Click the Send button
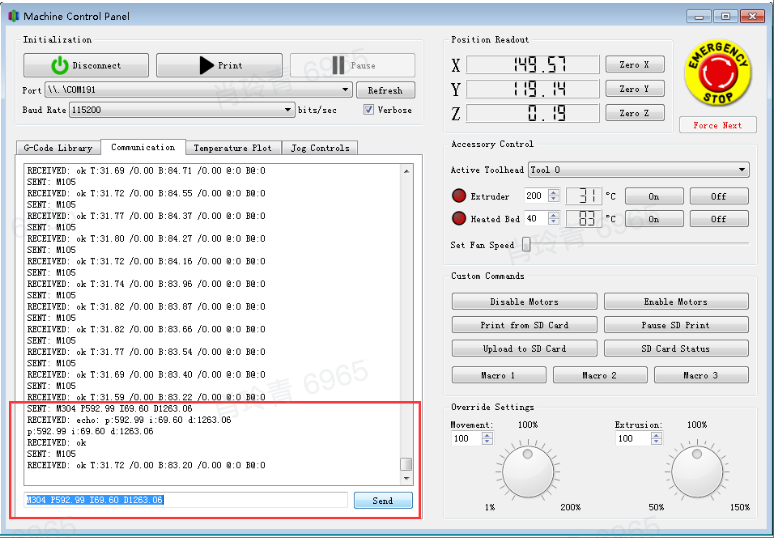774x538 pixels. point(383,500)
